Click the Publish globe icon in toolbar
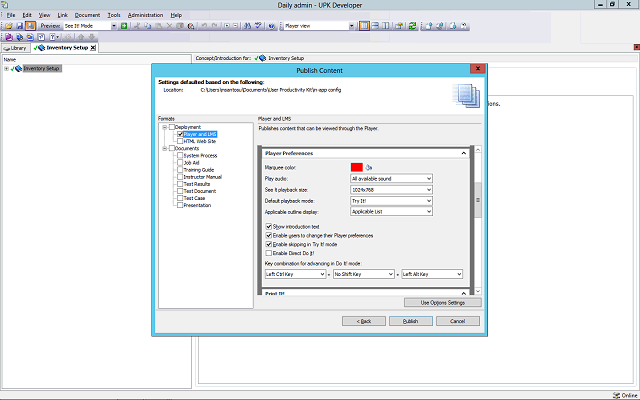The width and height of the screenshot is (640, 400). click(x=272, y=26)
